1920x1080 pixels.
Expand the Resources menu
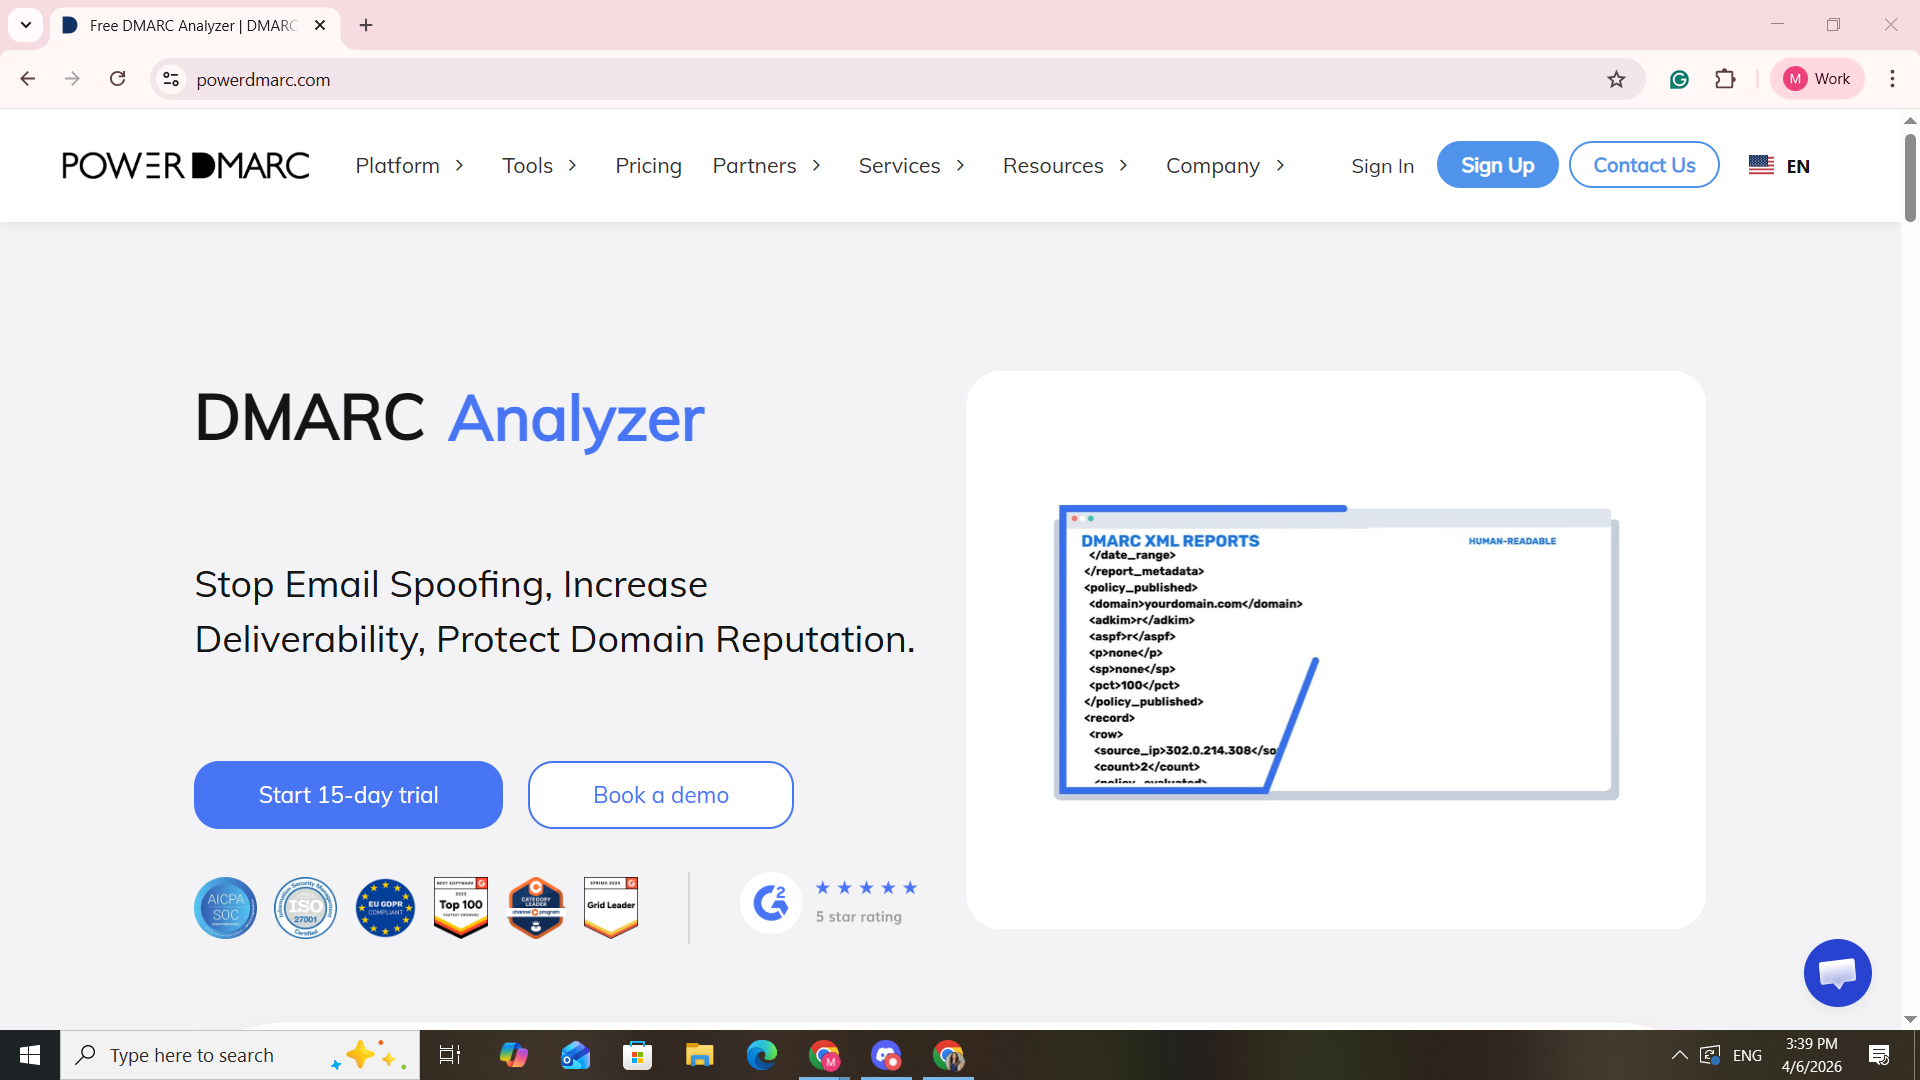(x=1065, y=165)
